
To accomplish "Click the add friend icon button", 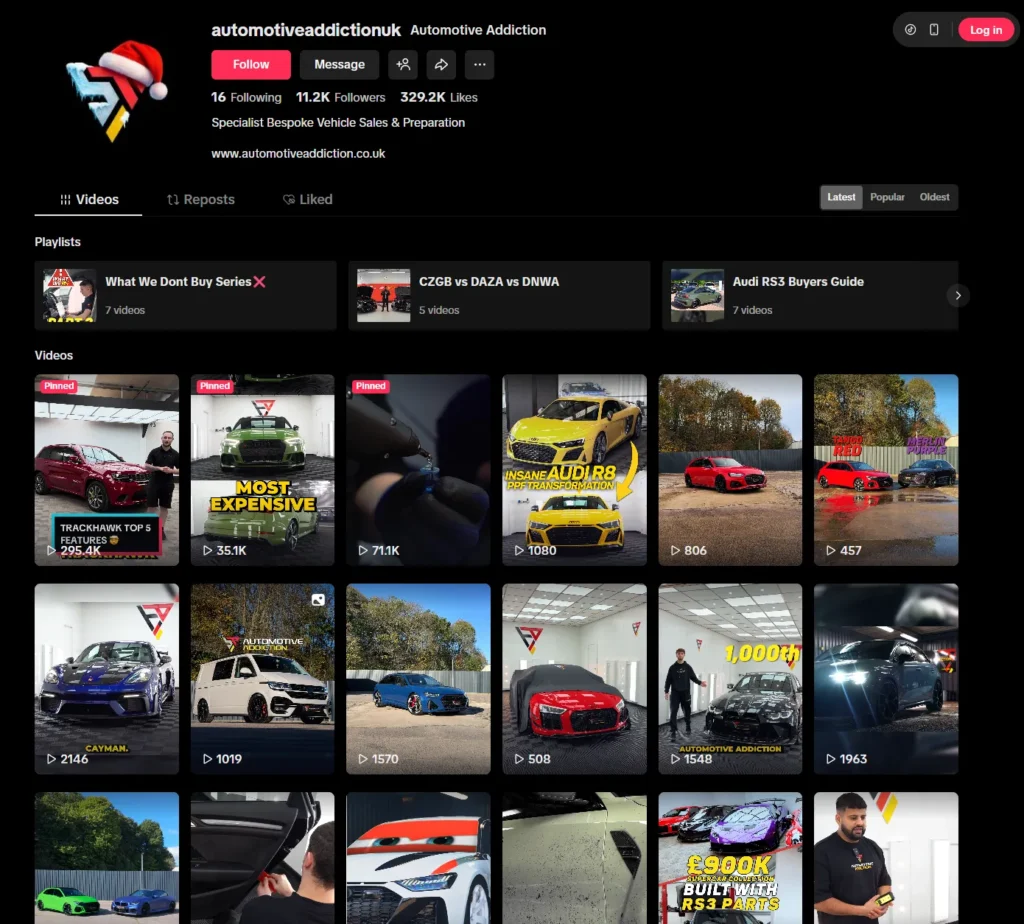I will 403,65.
